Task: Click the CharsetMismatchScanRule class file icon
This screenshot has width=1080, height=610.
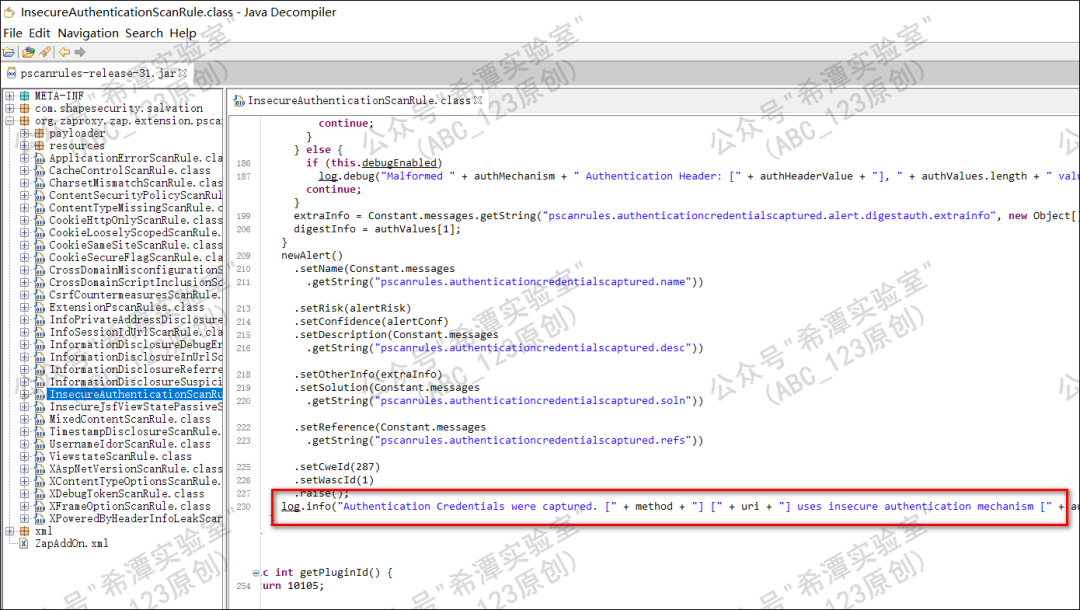Action: 39,182
